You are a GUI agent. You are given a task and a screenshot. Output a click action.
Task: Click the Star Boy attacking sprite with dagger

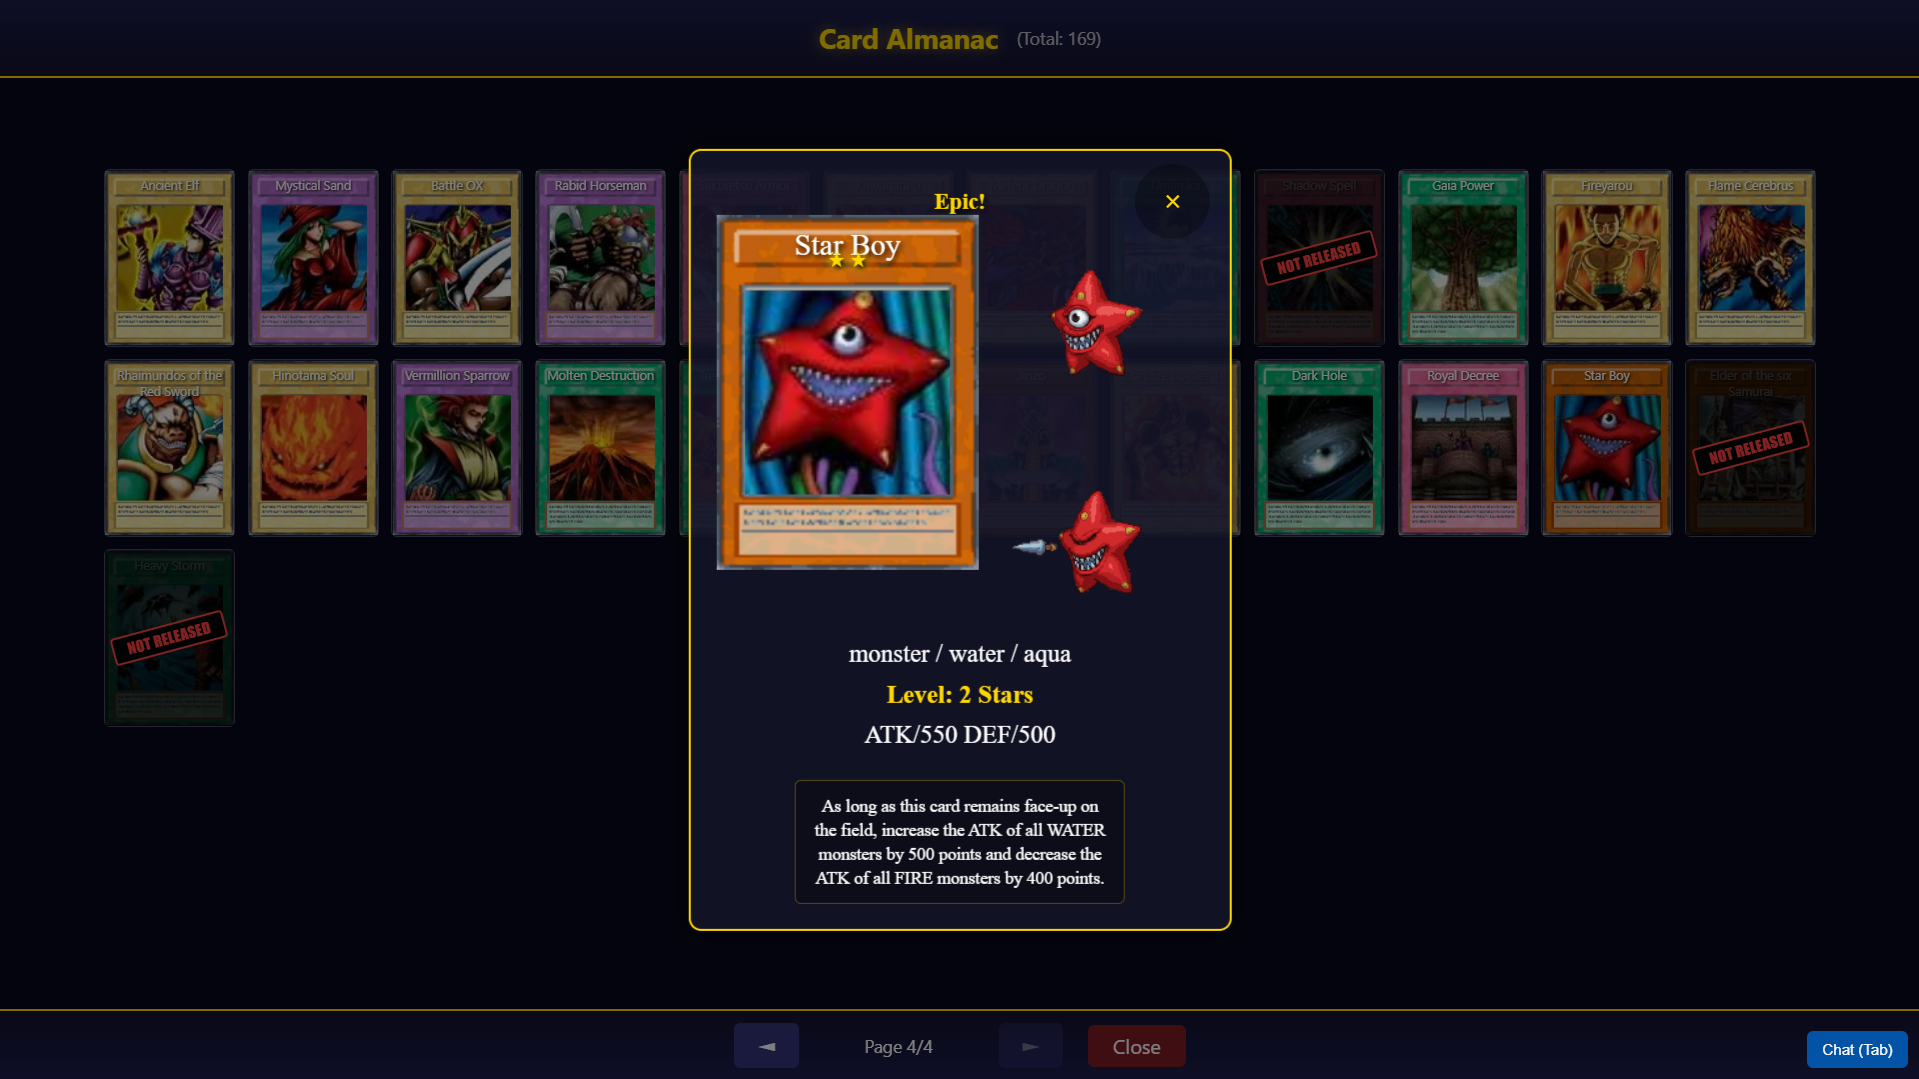[x=1080, y=542]
